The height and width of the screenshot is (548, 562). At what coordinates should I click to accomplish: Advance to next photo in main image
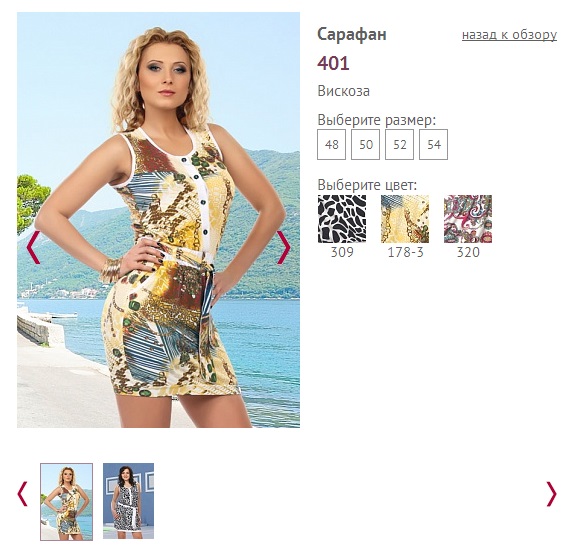[284, 247]
